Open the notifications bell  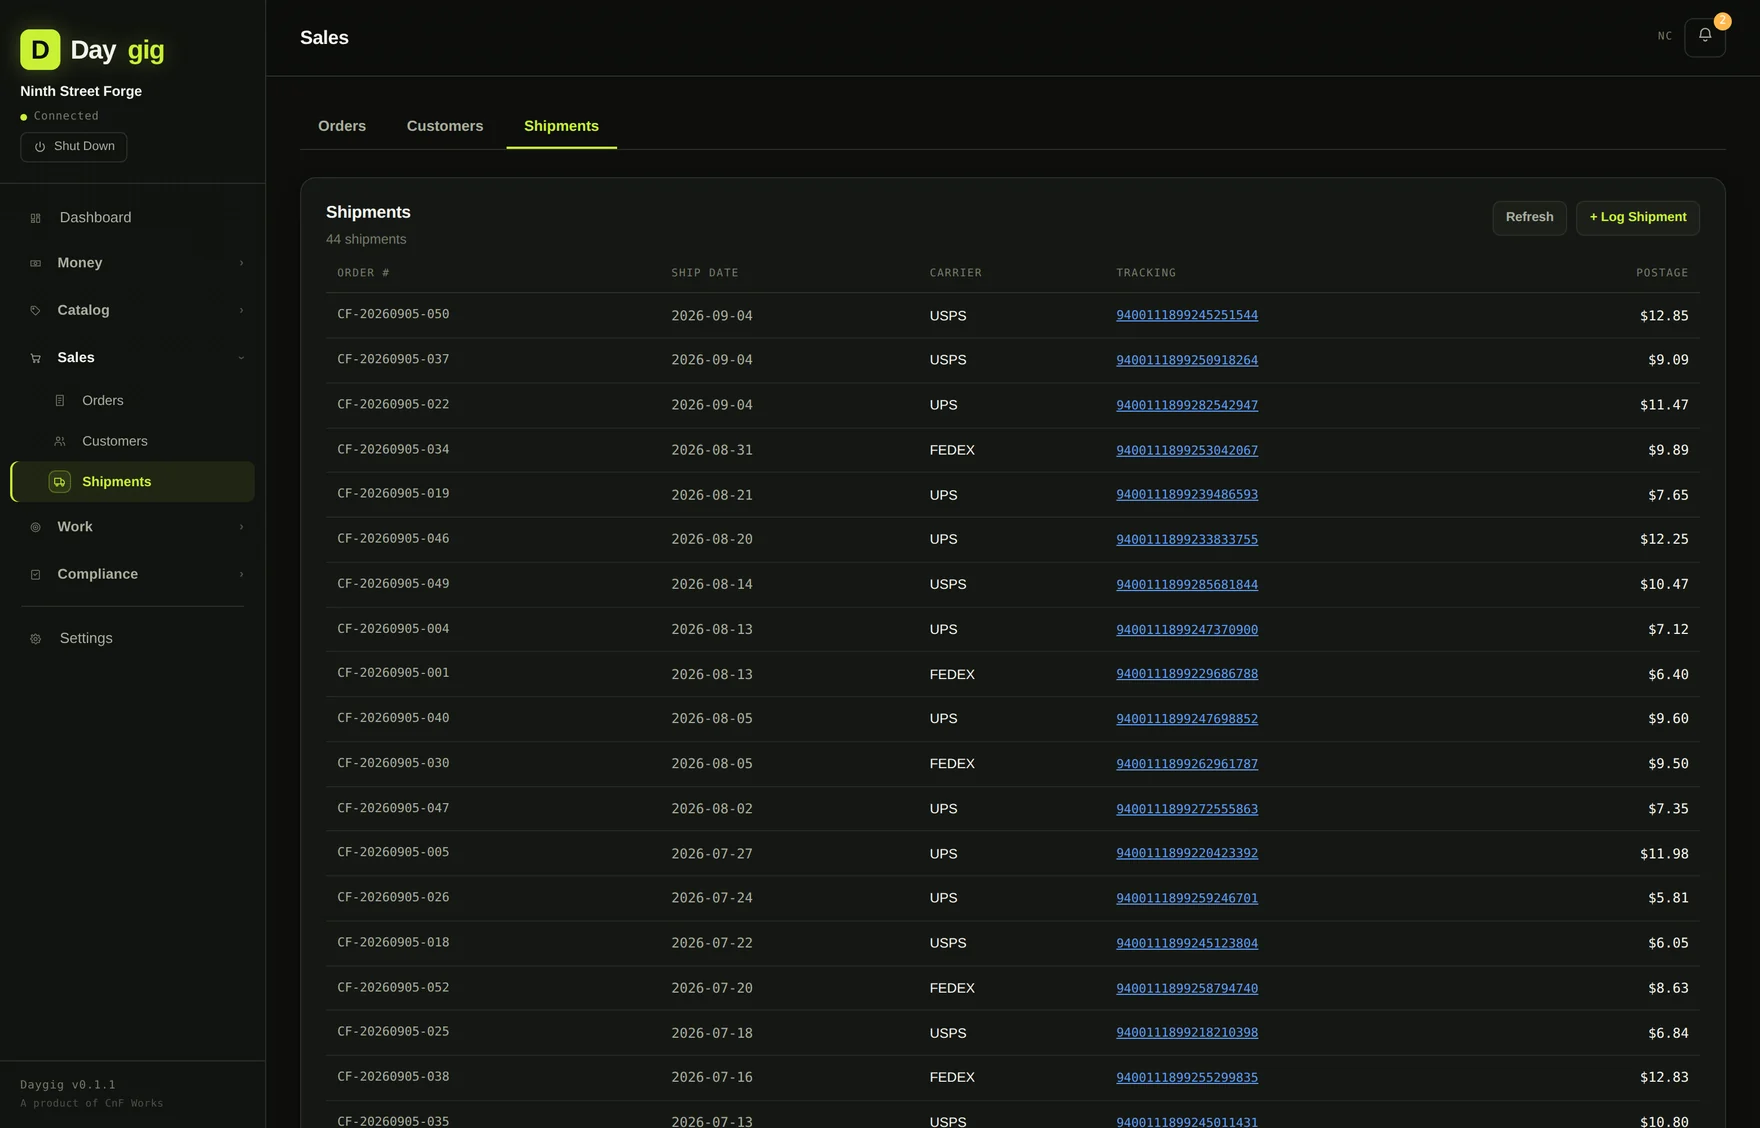[1705, 37]
